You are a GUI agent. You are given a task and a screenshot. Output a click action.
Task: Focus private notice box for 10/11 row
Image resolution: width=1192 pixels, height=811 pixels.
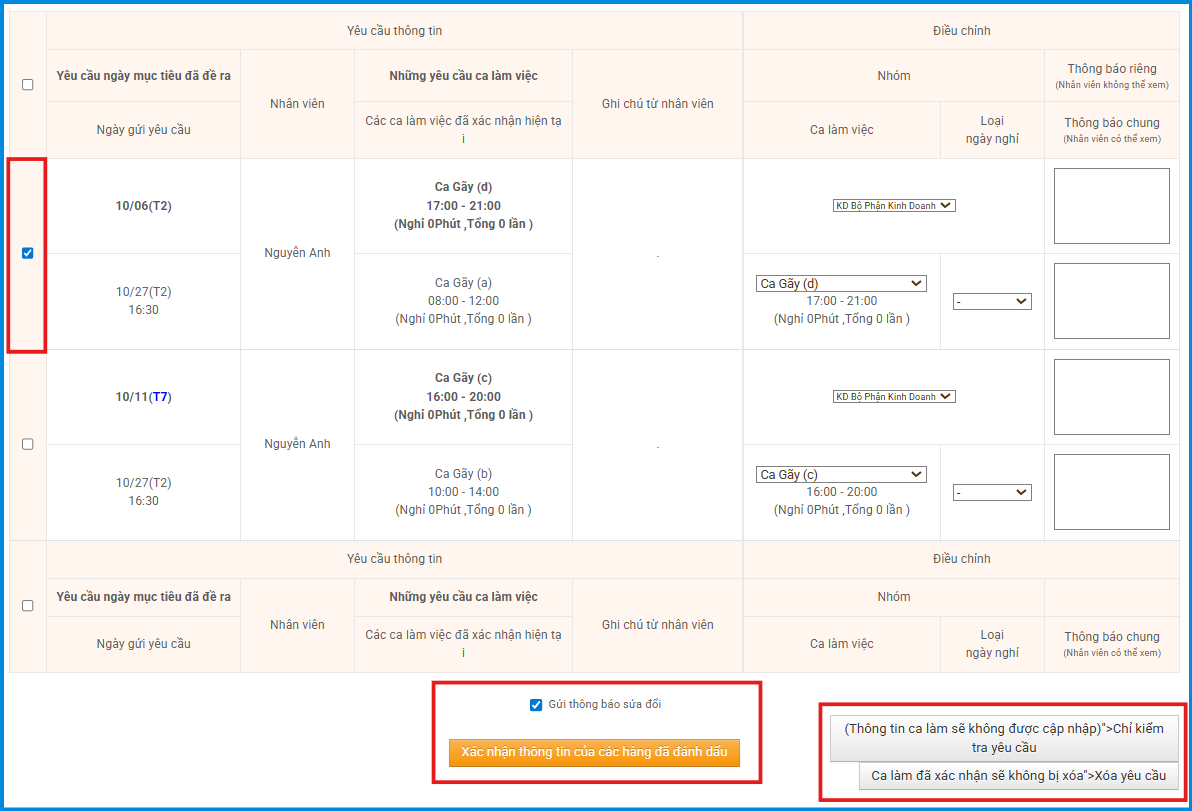tap(1111, 397)
